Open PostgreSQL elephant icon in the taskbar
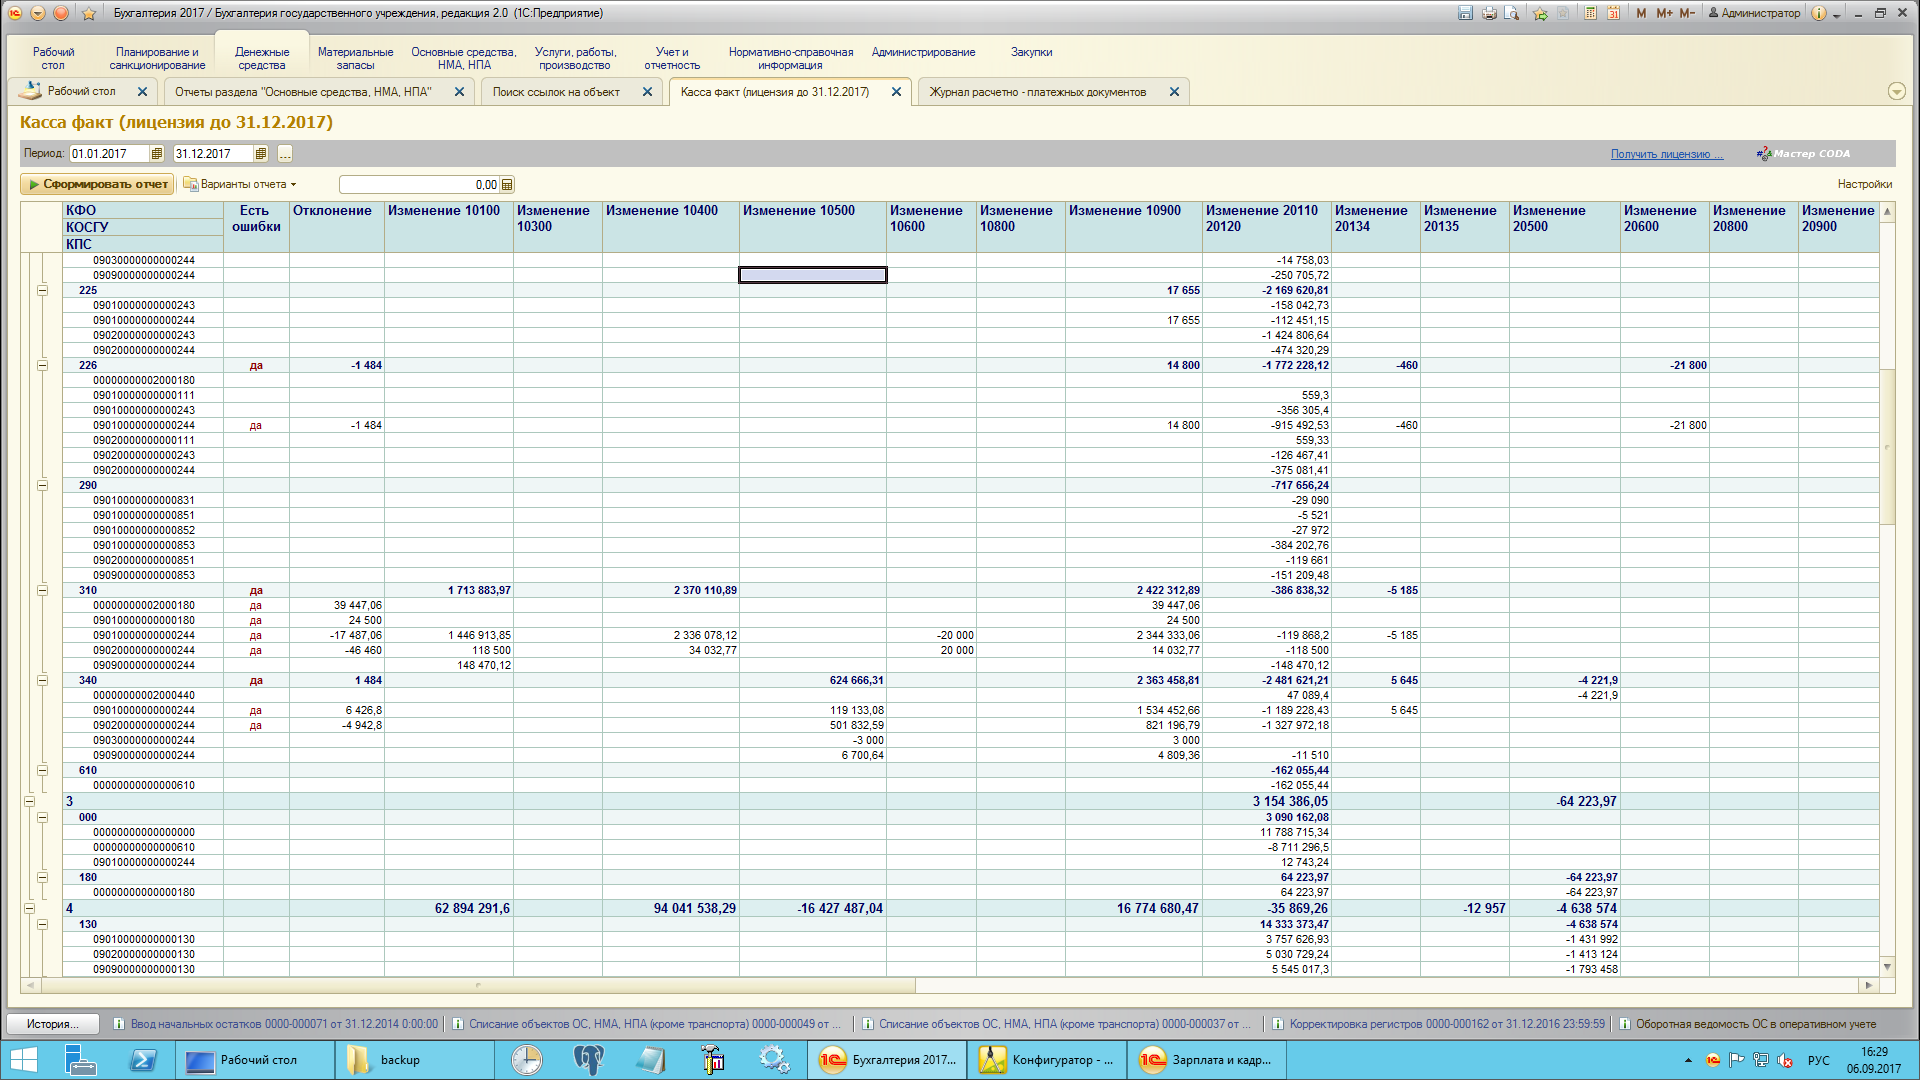Image resolution: width=1920 pixels, height=1080 pixels. click(x=588, y=1060)
